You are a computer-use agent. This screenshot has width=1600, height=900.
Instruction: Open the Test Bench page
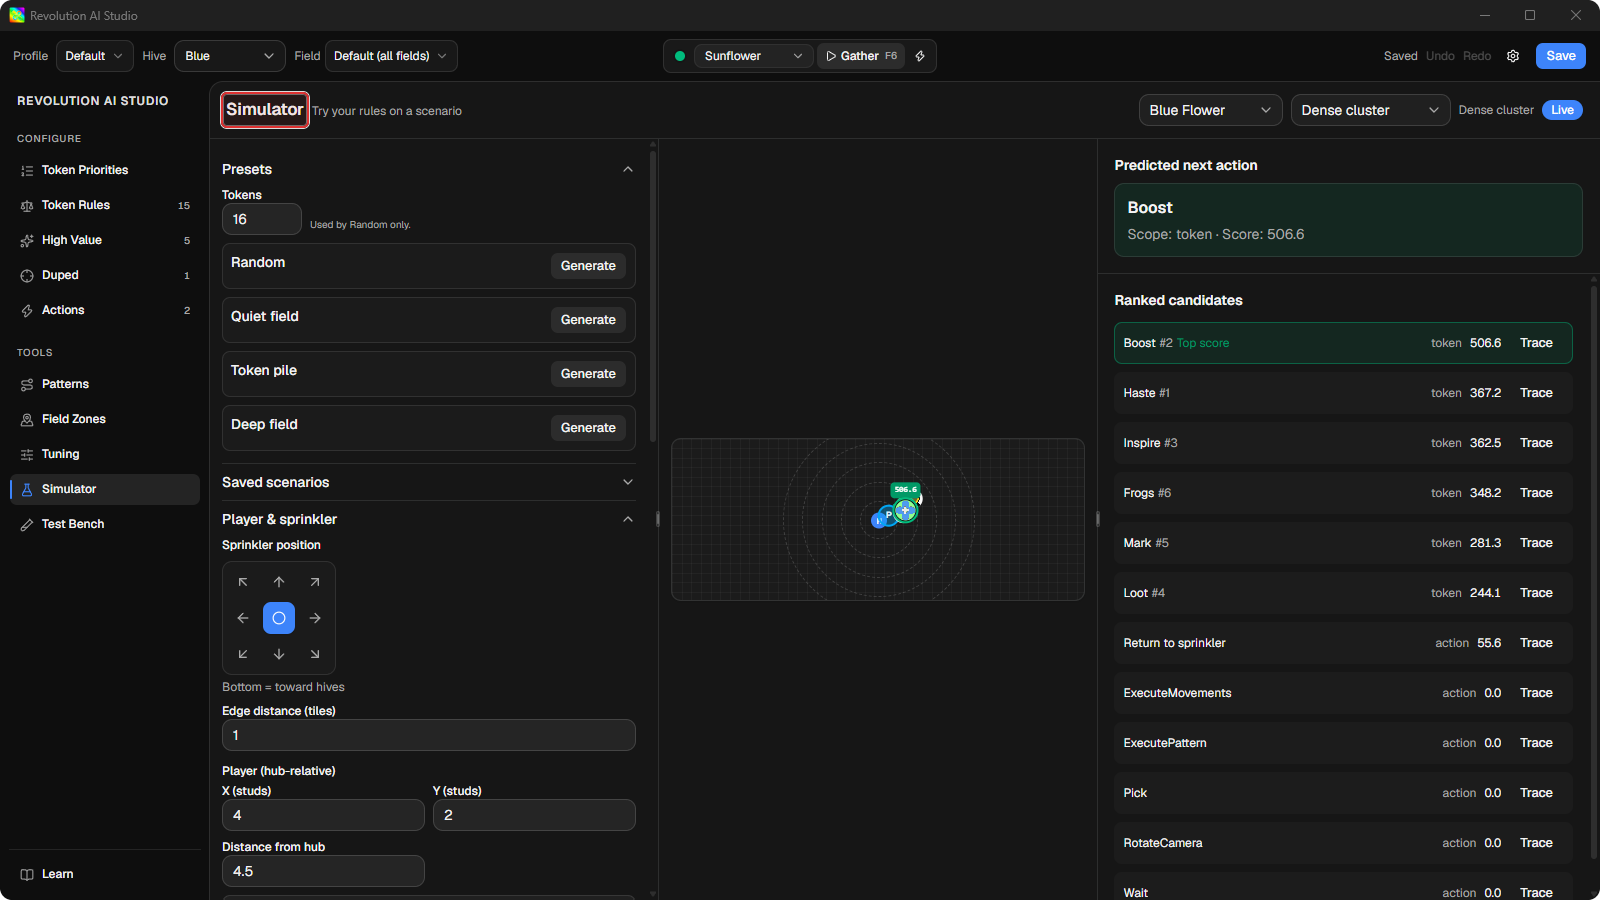tap(105, 524)
